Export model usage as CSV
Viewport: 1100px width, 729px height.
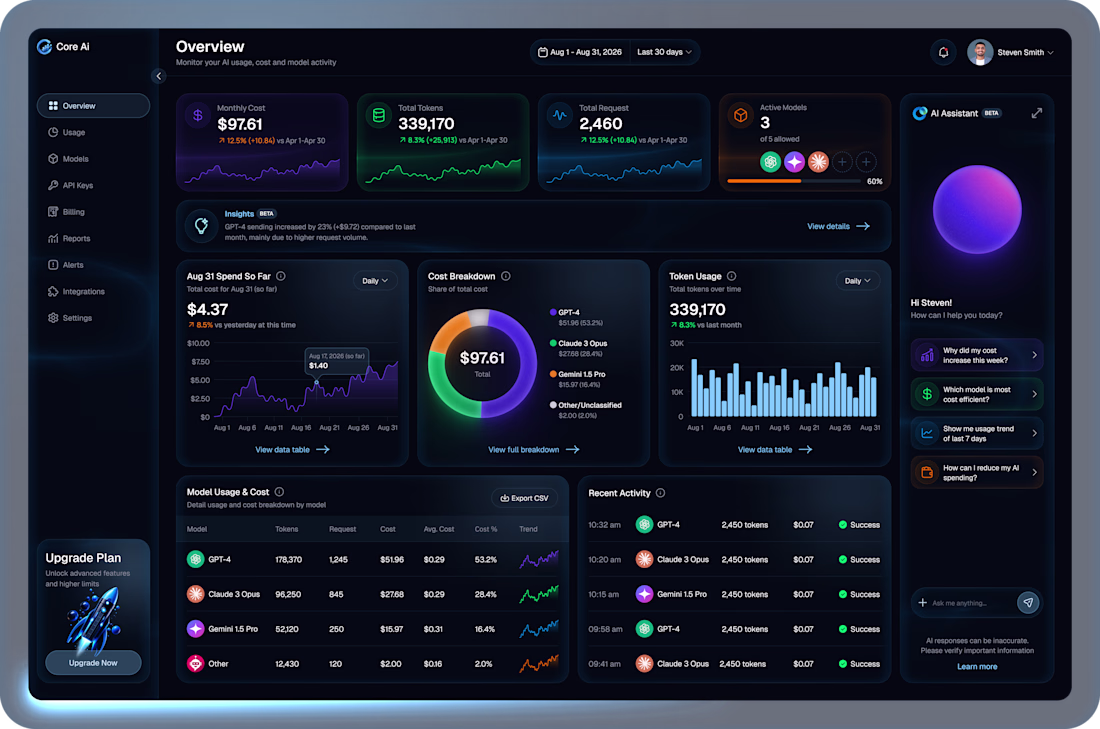coord(524,498)
